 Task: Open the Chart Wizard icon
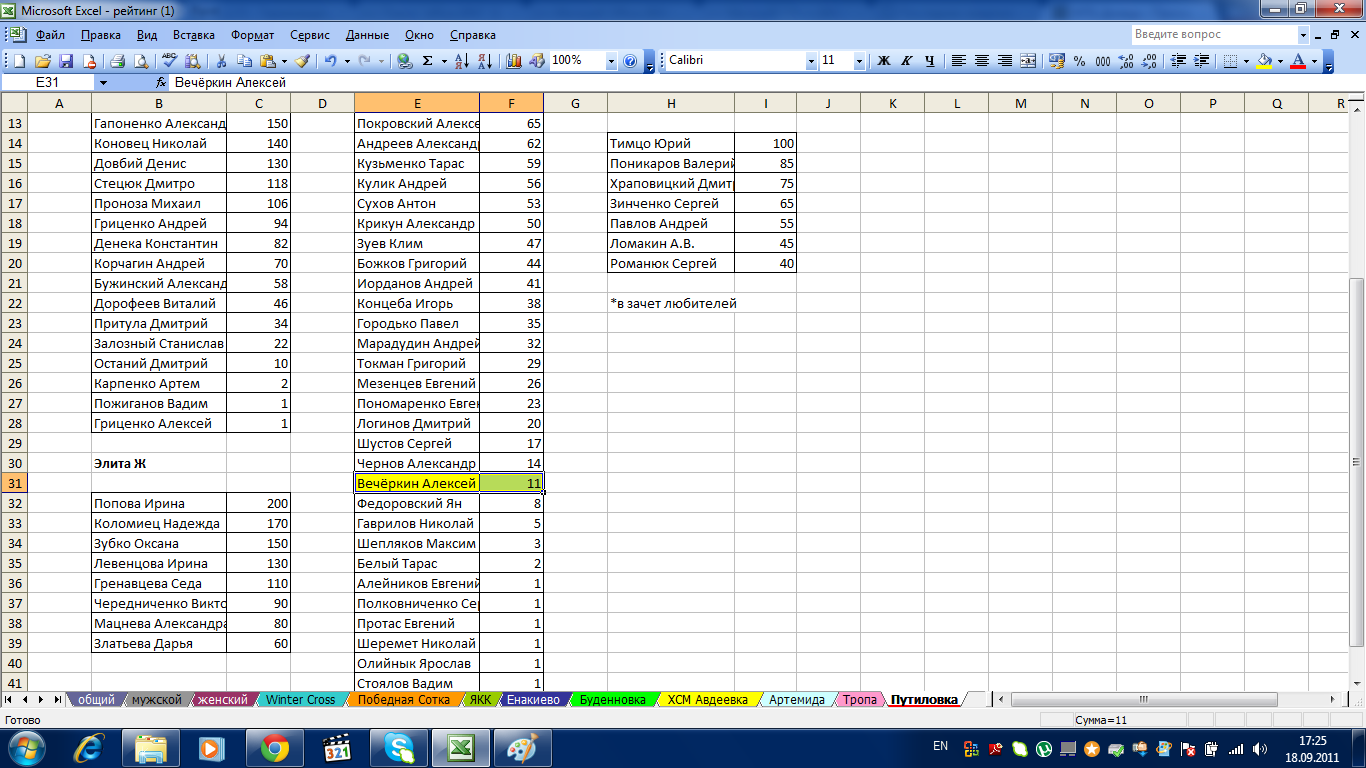click(x=515, y=61)
